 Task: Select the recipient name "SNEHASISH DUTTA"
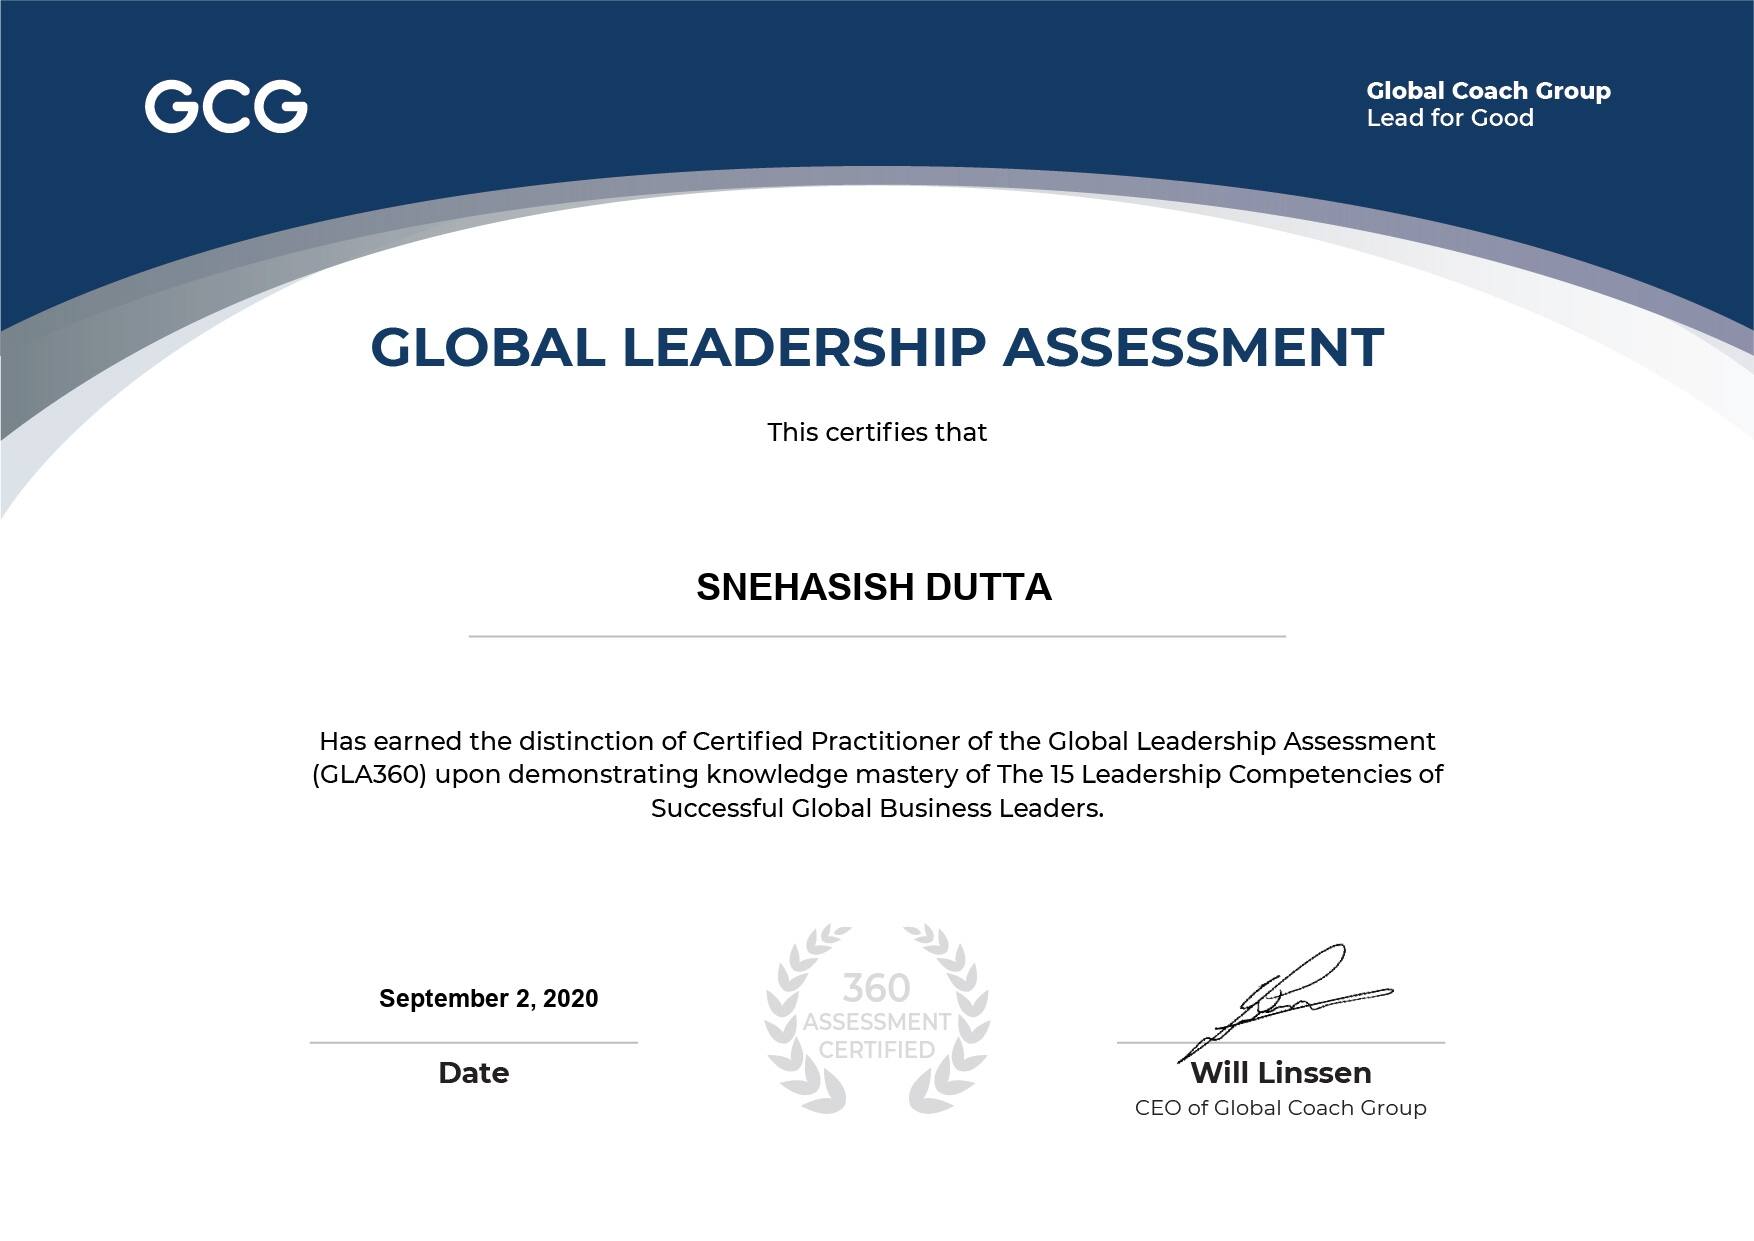[874, 587]
